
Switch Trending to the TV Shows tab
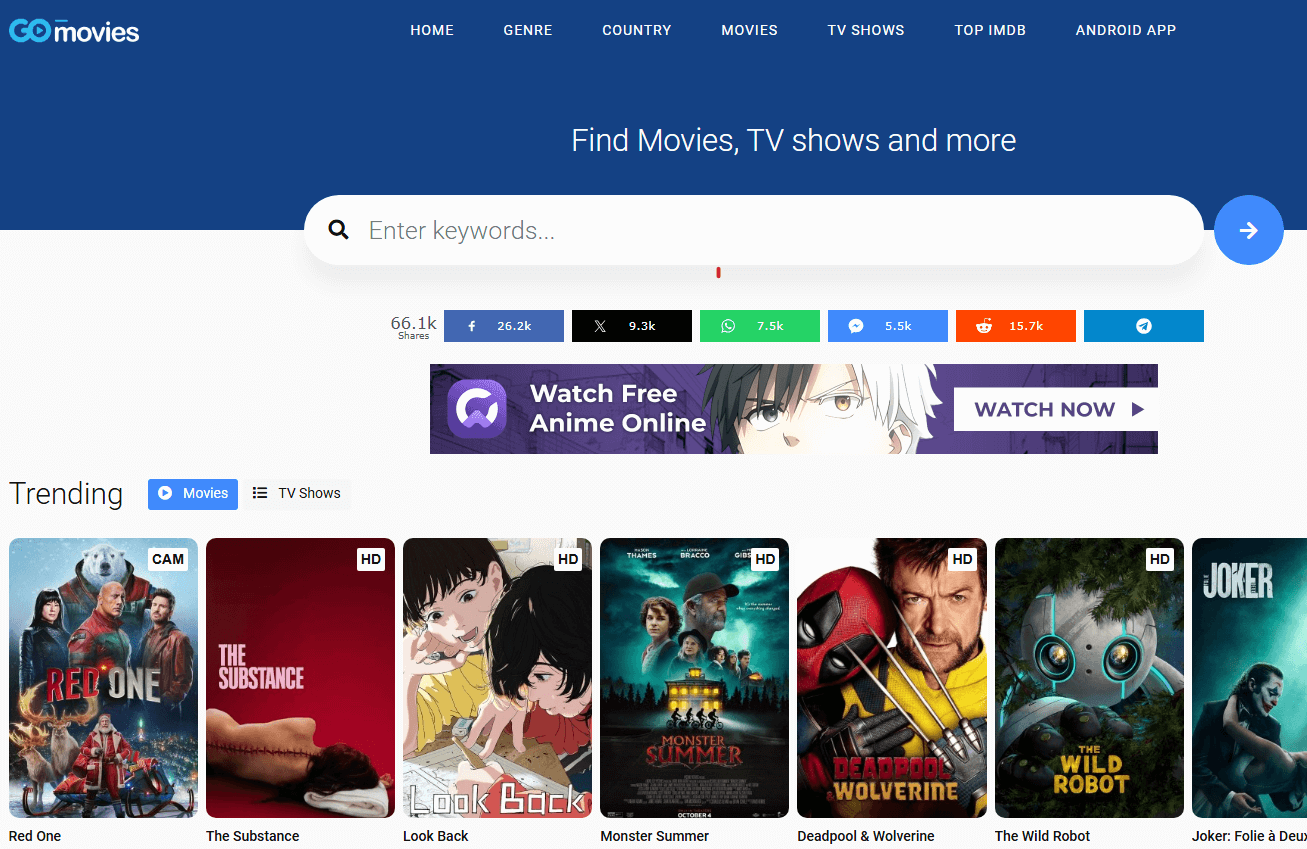coord(298,493)
